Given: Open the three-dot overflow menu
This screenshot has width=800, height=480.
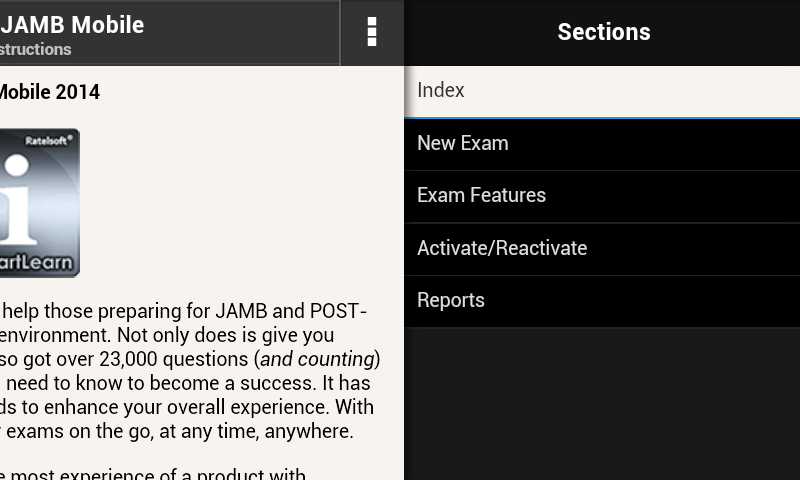Looking at the screenshot, I should pos(372,32).
